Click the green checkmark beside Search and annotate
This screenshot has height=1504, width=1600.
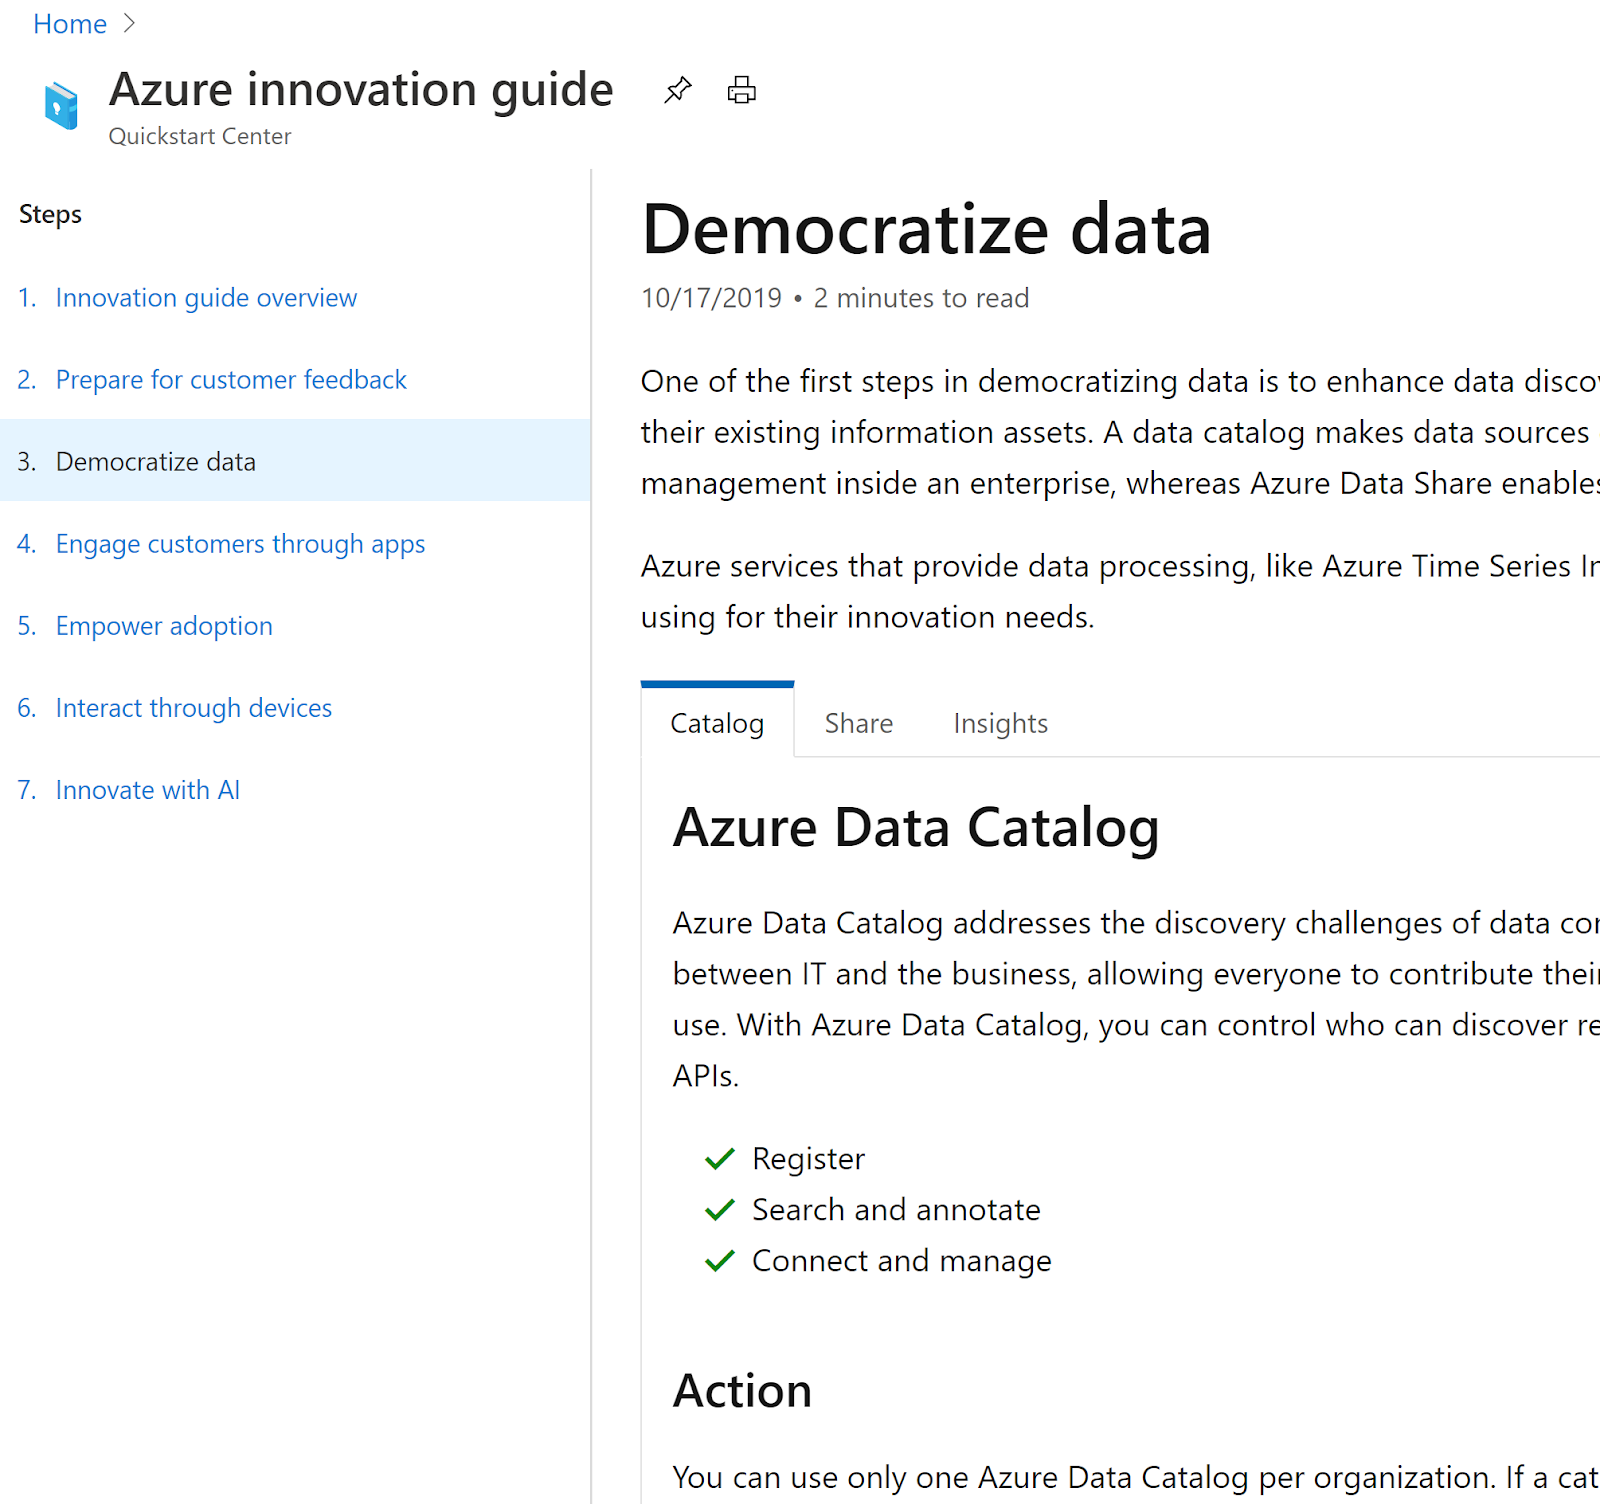pos(720,1210)
